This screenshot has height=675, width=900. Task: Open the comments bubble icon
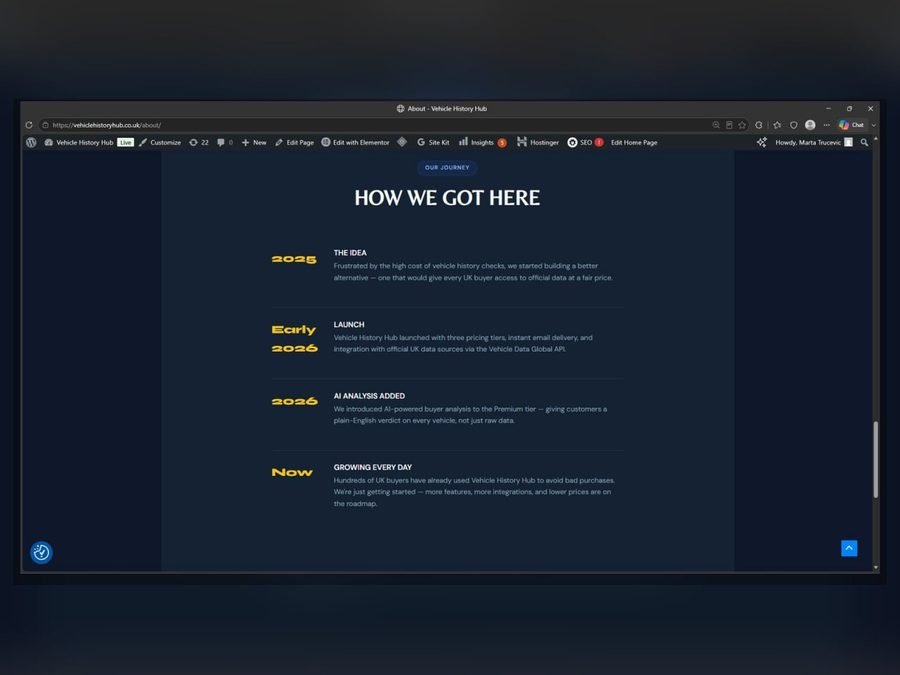pyautogui.click(x=224, y=142)
